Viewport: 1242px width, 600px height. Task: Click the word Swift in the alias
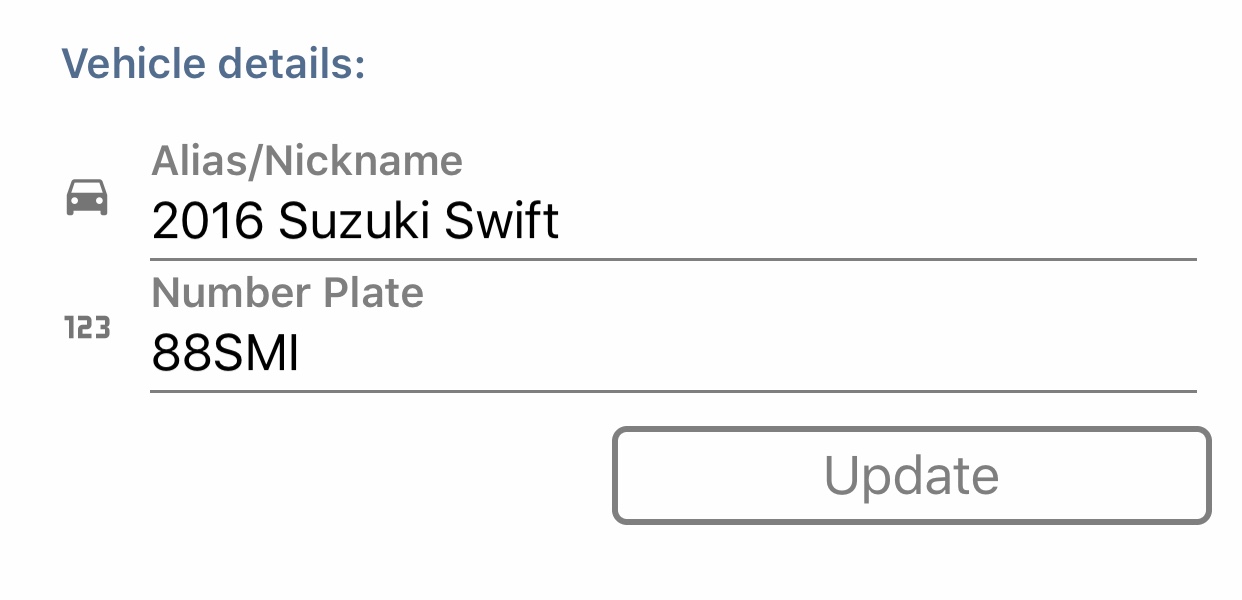(x=502, y=221)
